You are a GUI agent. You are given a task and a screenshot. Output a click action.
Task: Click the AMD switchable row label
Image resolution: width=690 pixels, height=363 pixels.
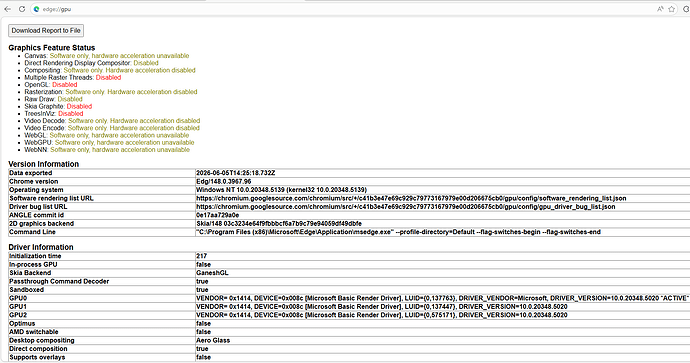click(34, 332)
